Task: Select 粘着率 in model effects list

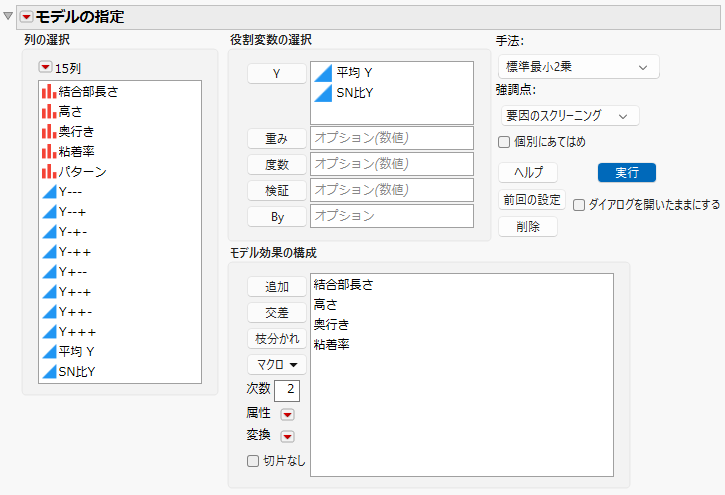Action: (x=331, y=344)
